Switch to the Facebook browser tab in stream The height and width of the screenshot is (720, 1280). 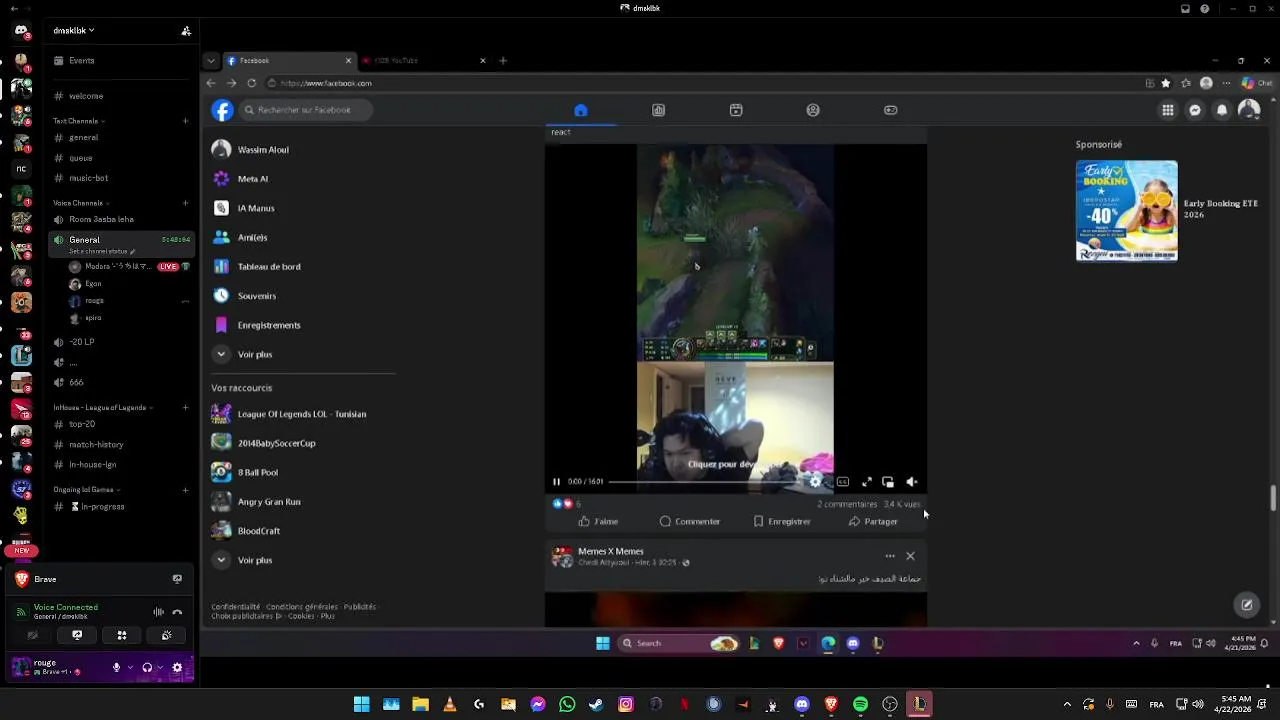(288, 60)
